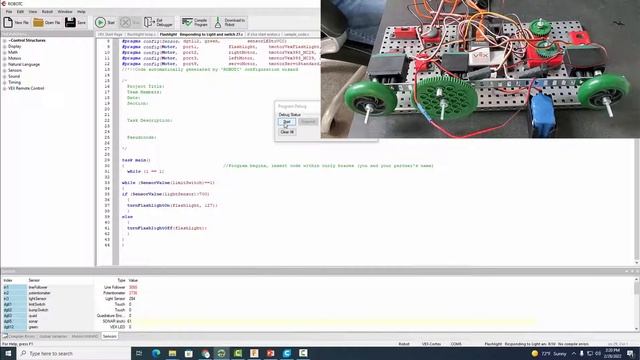Click the New File toolbar icon

tap(8, 22)
